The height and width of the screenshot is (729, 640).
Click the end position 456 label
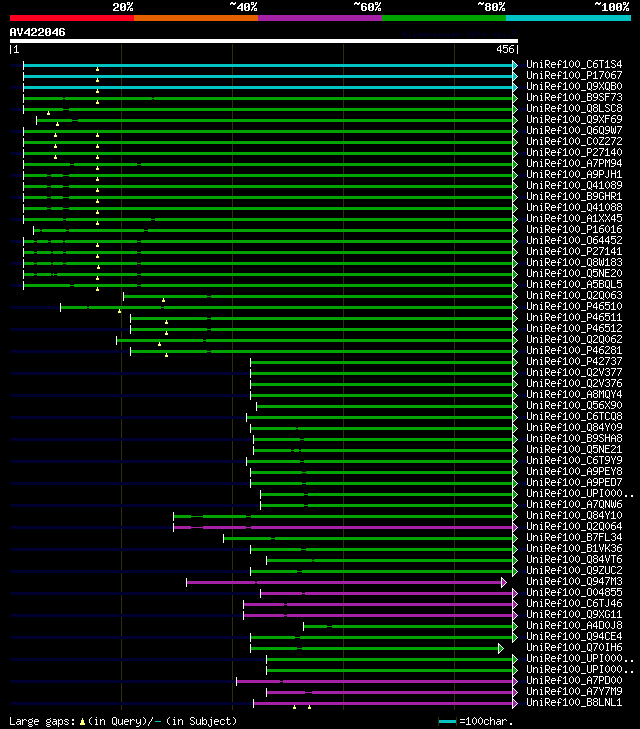(x=505, y=49)
